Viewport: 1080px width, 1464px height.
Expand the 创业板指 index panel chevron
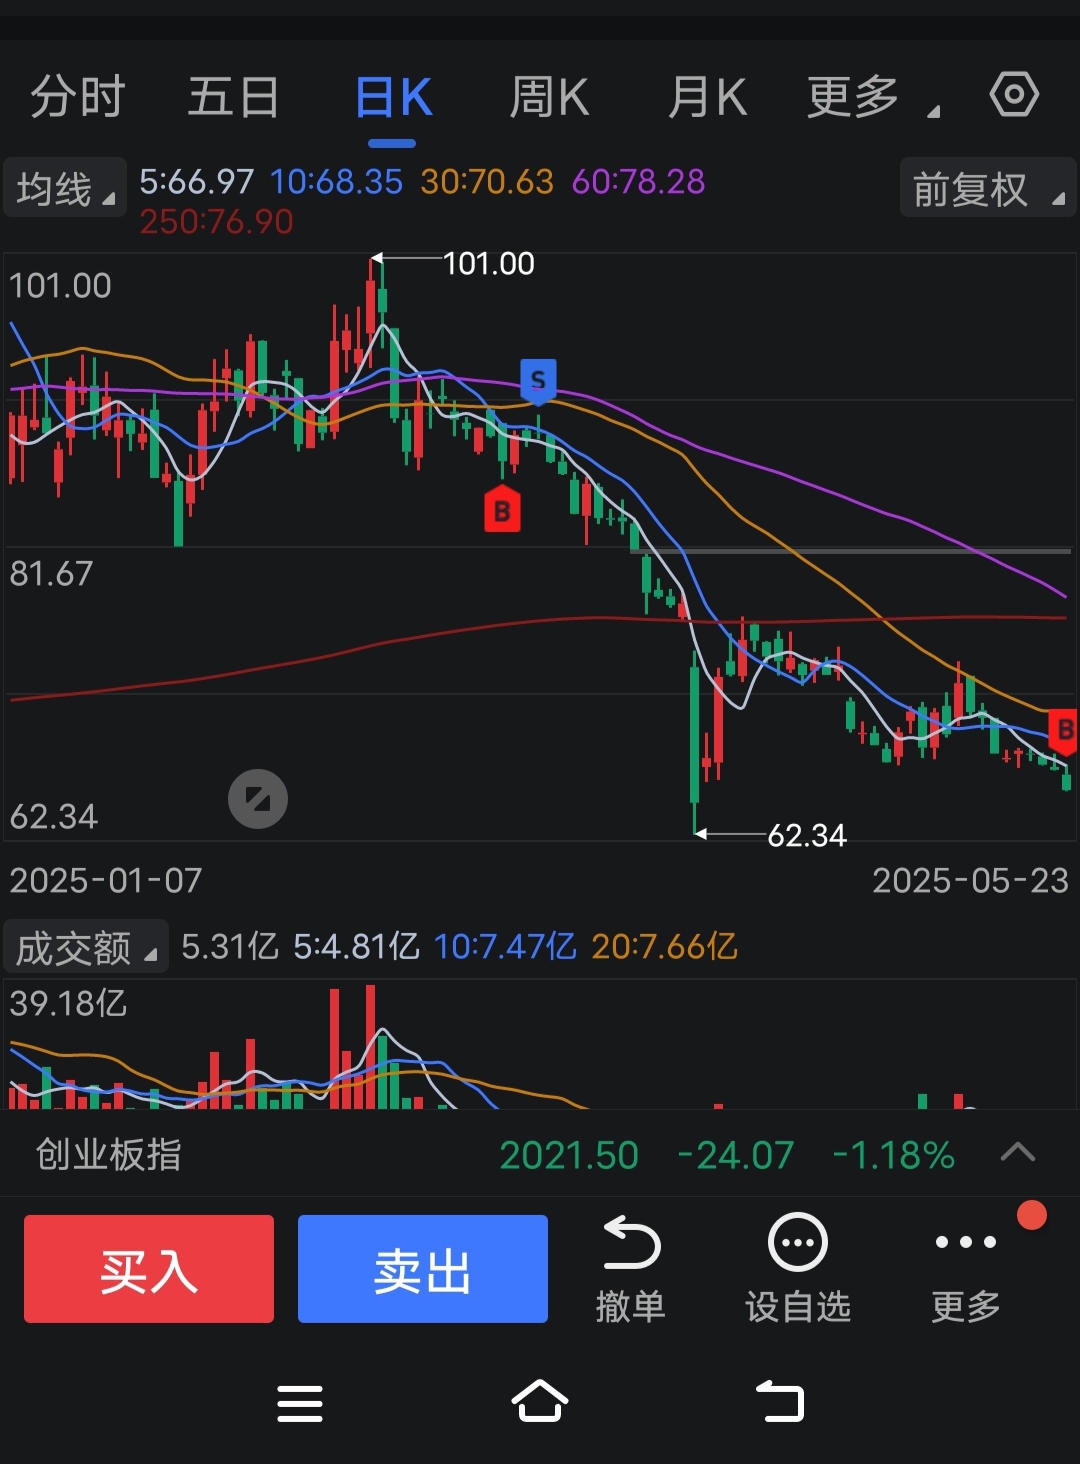1018,1153
